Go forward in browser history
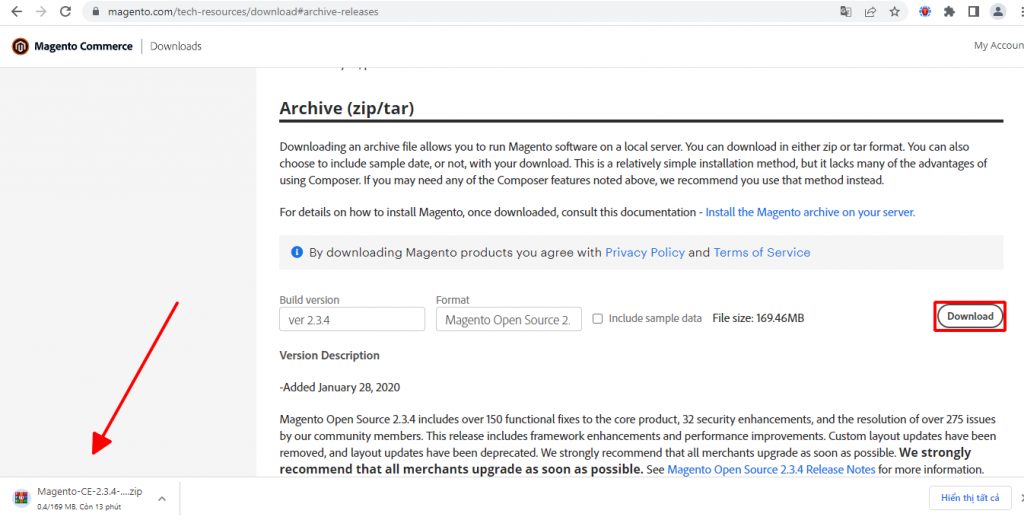 [x=40, y=12]
